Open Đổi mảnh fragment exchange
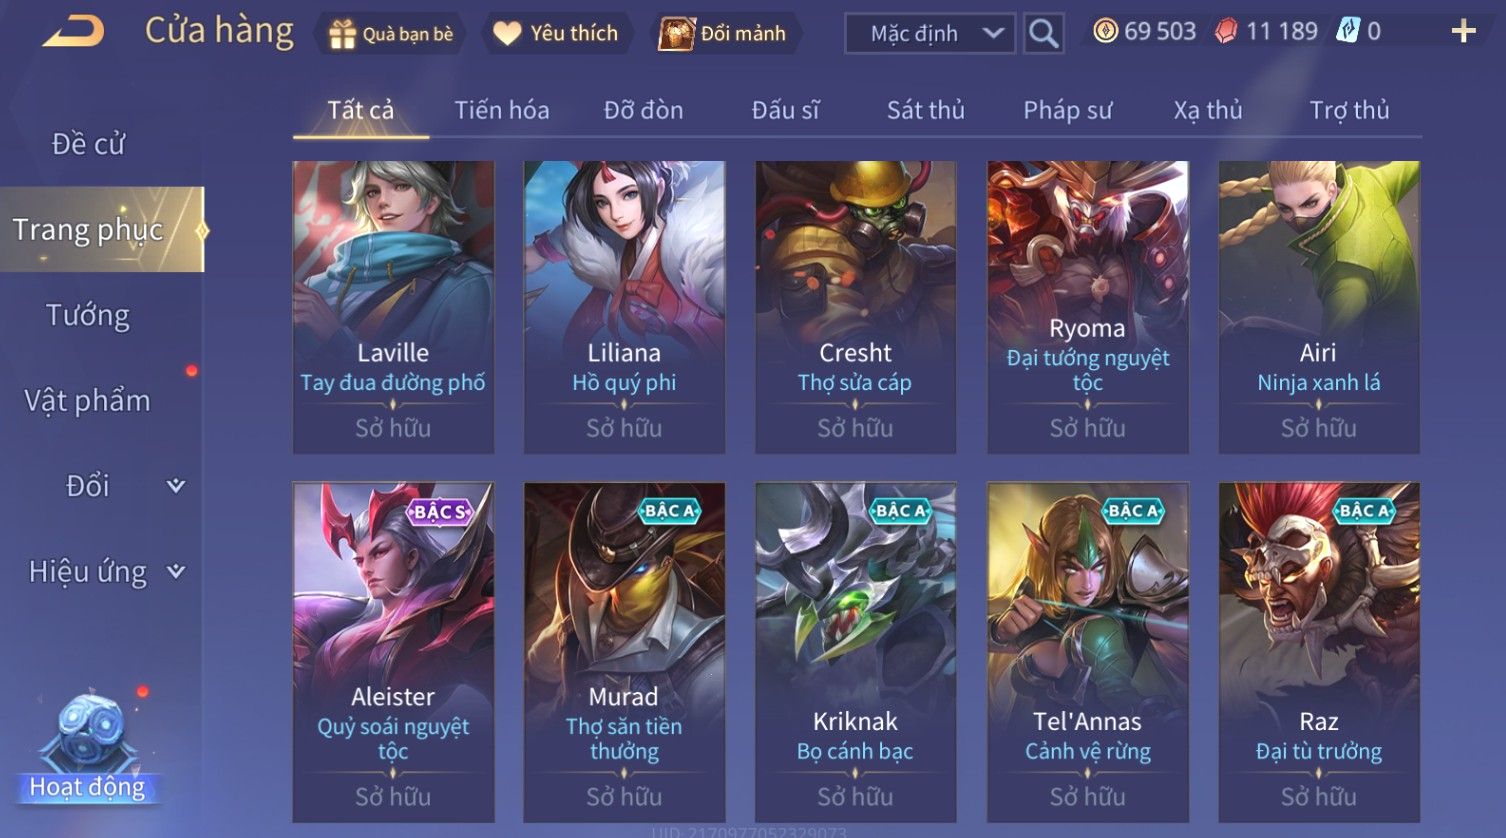 click(x=676, y=33)
